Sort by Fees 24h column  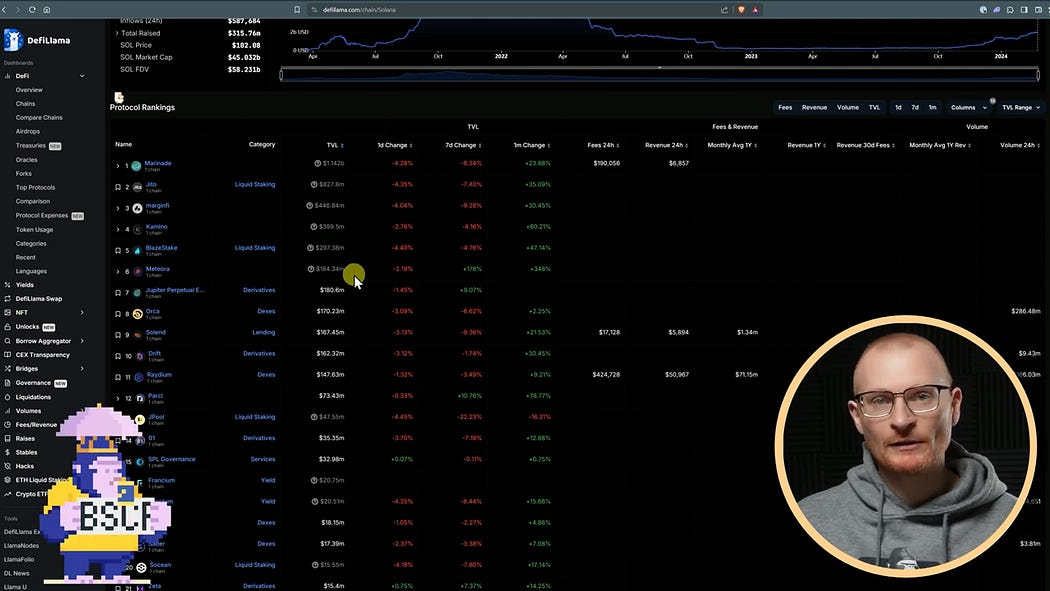(x=603, y=145)
